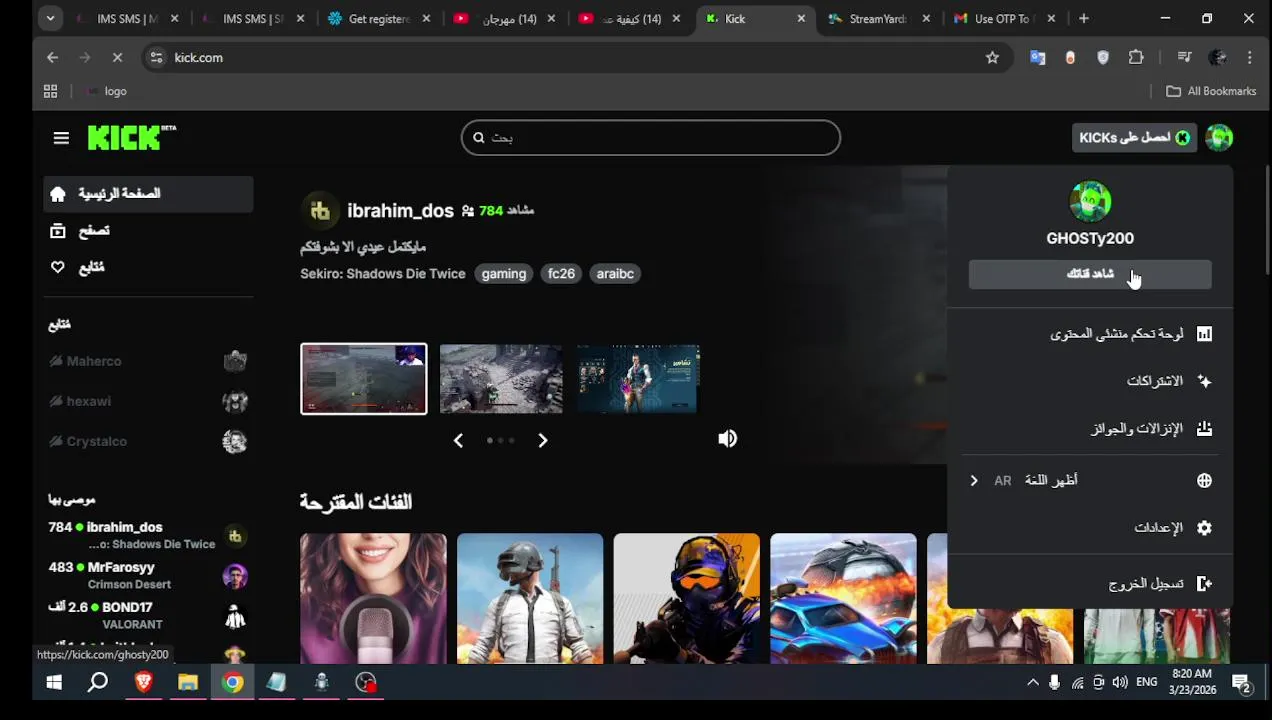Open Windows search from taskbar

[98, 683]
